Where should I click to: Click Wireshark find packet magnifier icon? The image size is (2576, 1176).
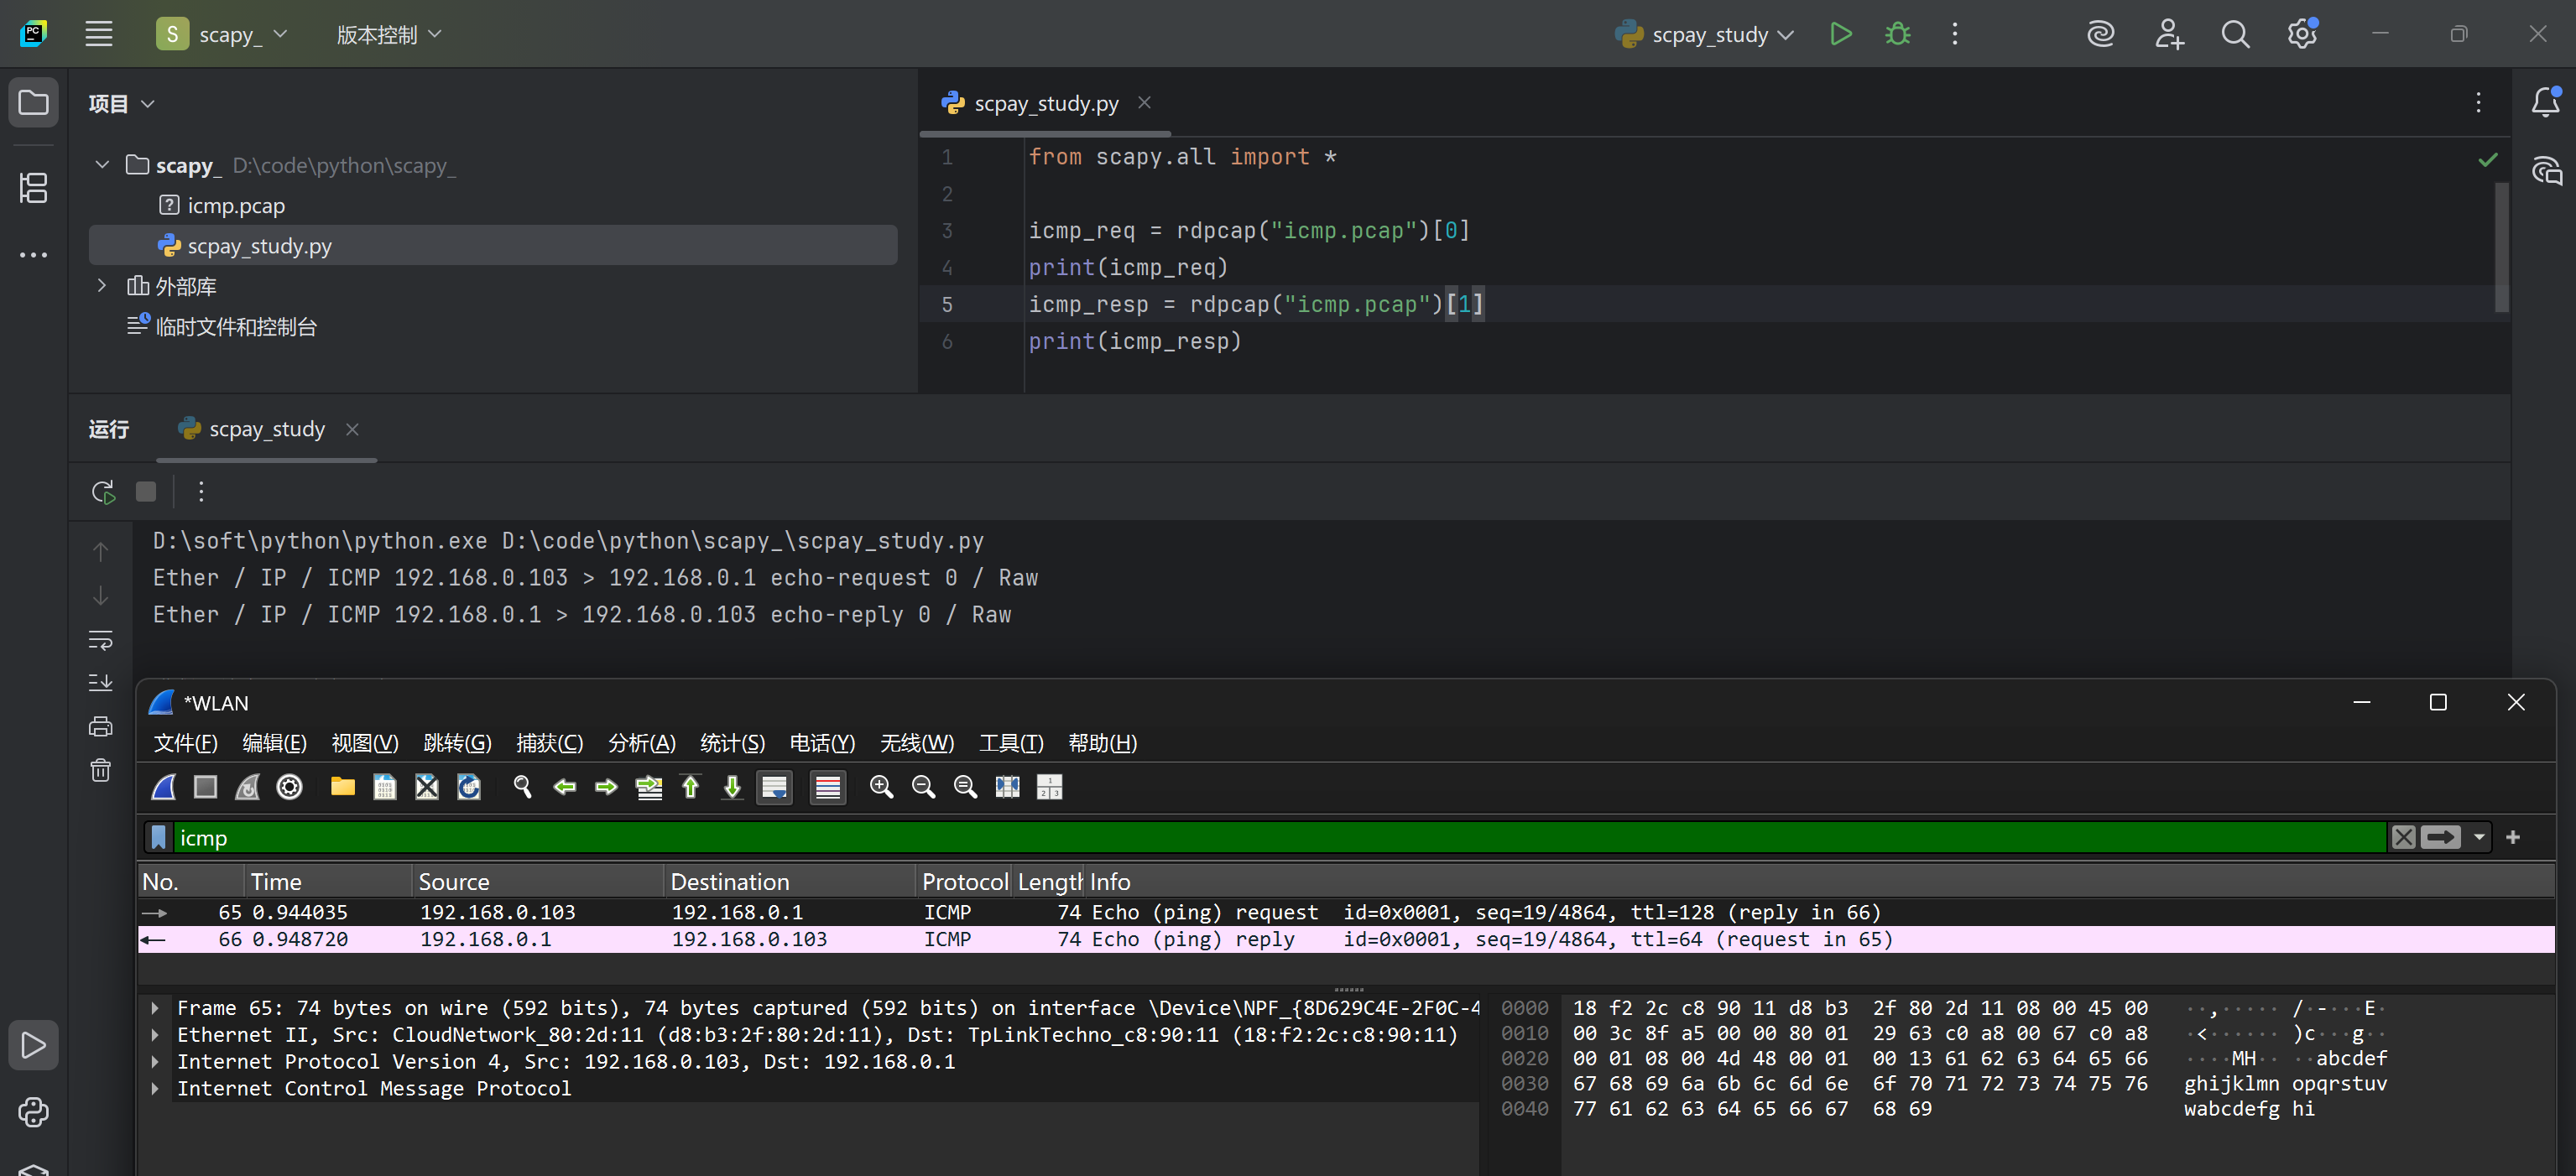522,787
